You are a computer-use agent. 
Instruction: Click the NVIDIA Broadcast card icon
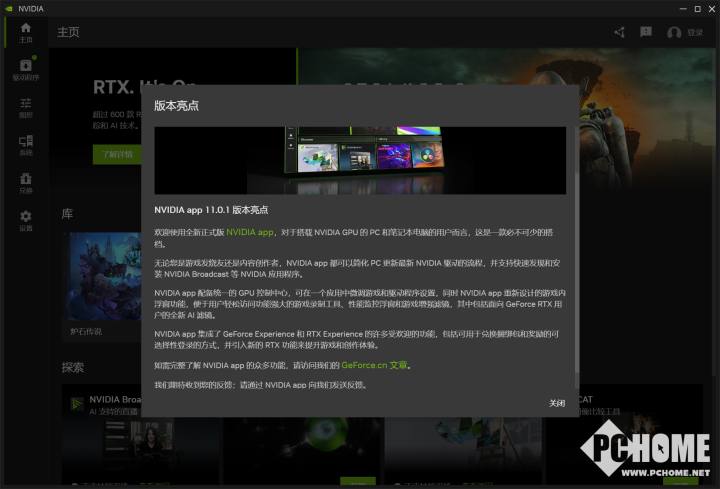coord(77,404)
